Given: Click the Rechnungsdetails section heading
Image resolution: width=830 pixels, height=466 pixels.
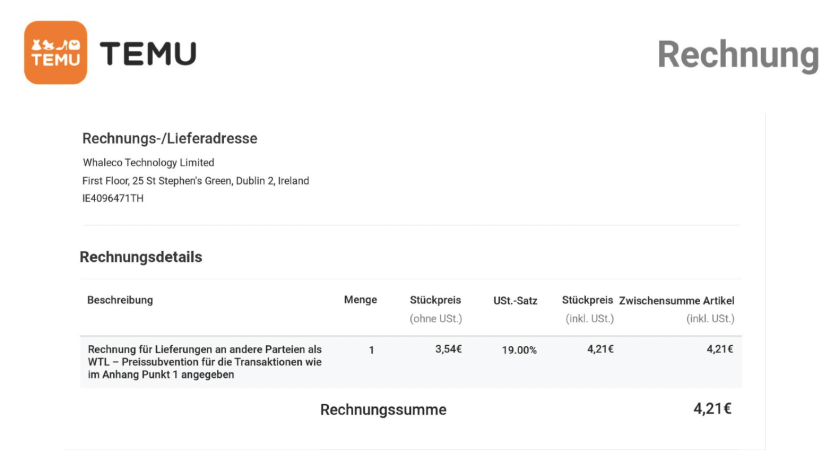Looking at the screenshot, I should click(141, 257).
